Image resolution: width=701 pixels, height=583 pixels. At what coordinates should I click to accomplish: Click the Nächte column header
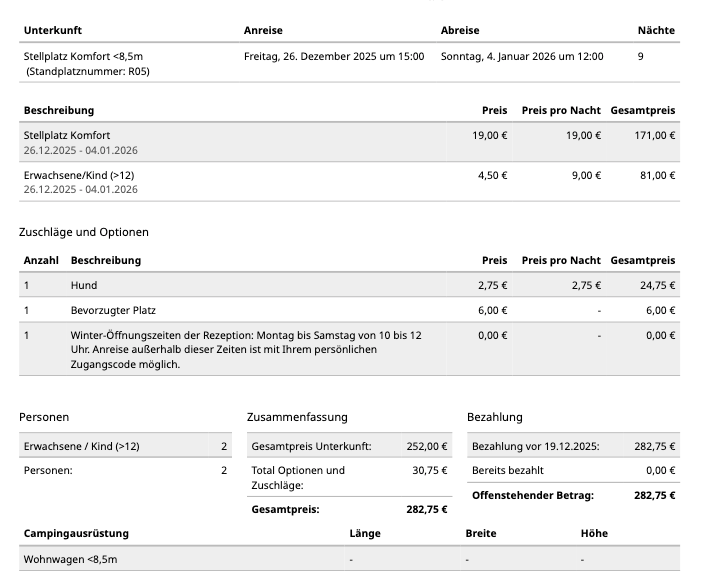(655, 31)
